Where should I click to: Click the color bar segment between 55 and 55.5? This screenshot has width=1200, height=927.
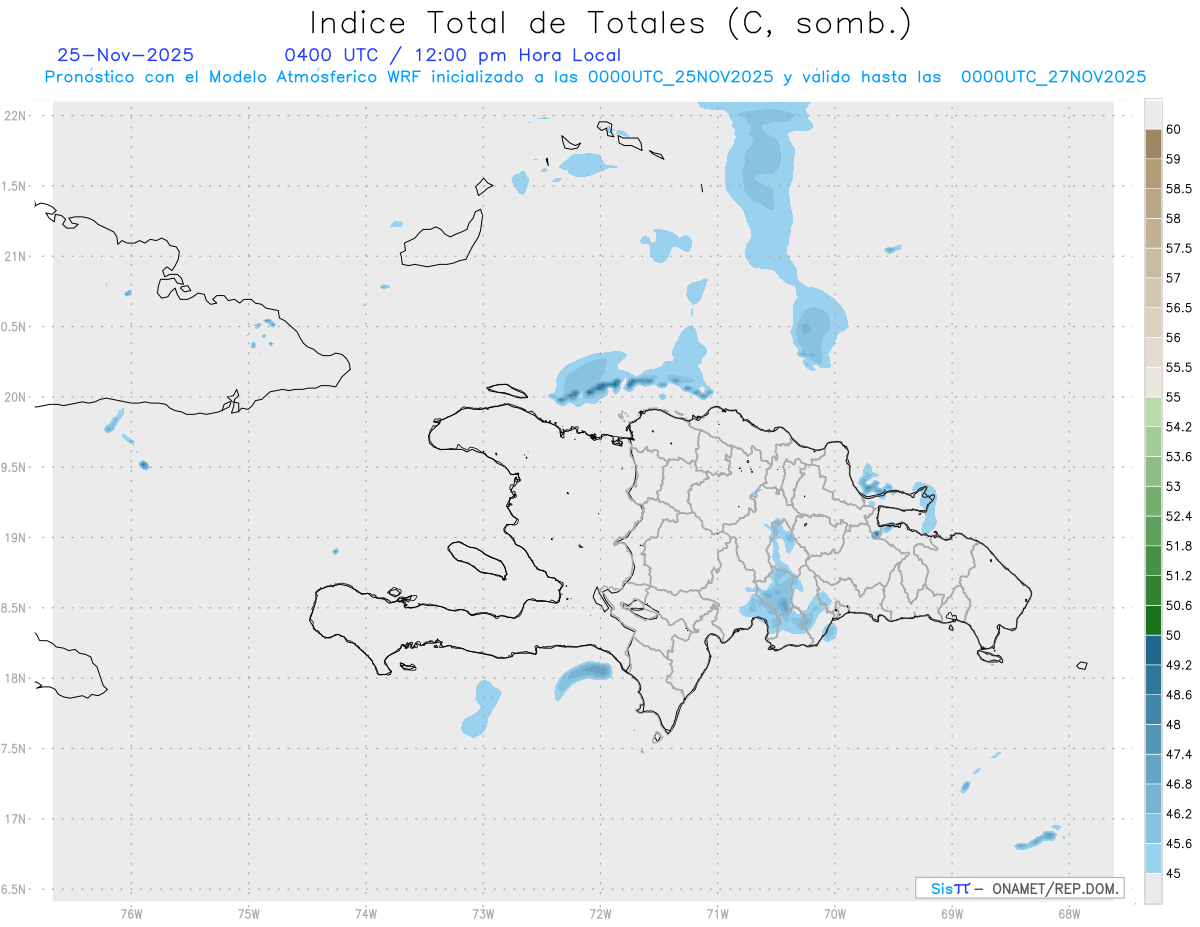[x=1153, y=382]
